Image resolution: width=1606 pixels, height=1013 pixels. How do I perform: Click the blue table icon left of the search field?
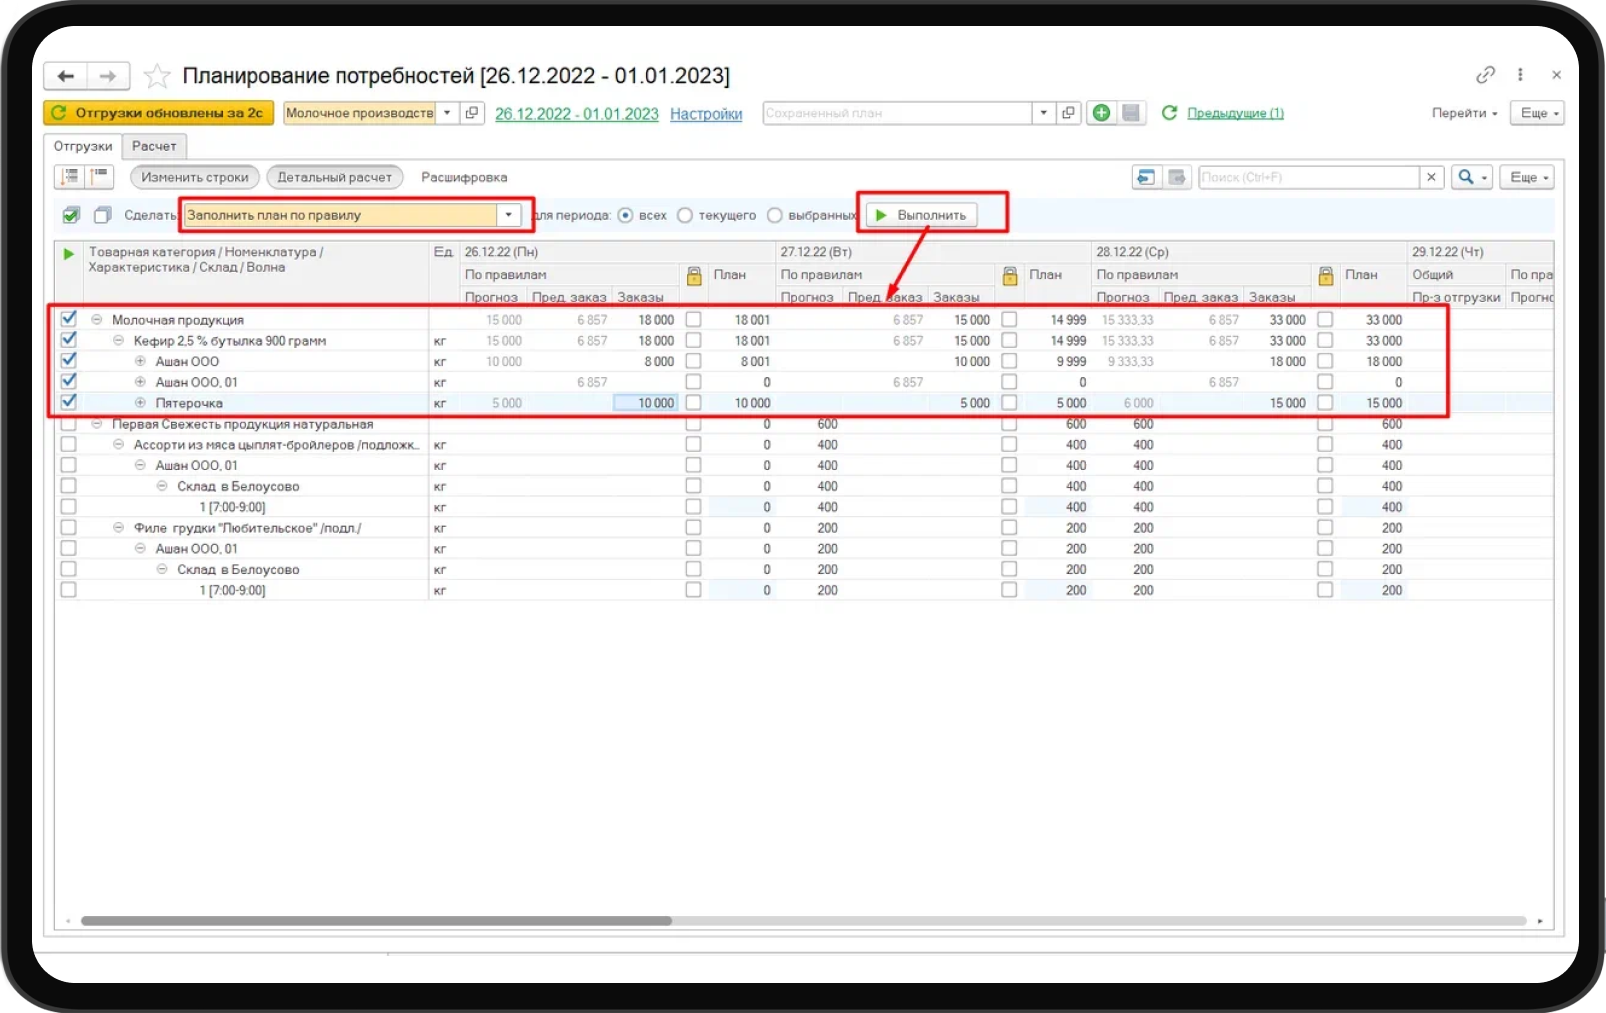(1146, 177)
